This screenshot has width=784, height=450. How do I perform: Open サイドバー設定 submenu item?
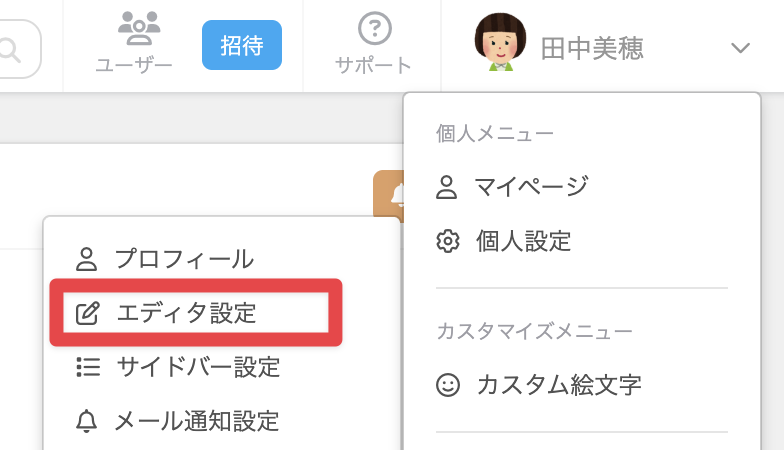(x=198, y=367)
